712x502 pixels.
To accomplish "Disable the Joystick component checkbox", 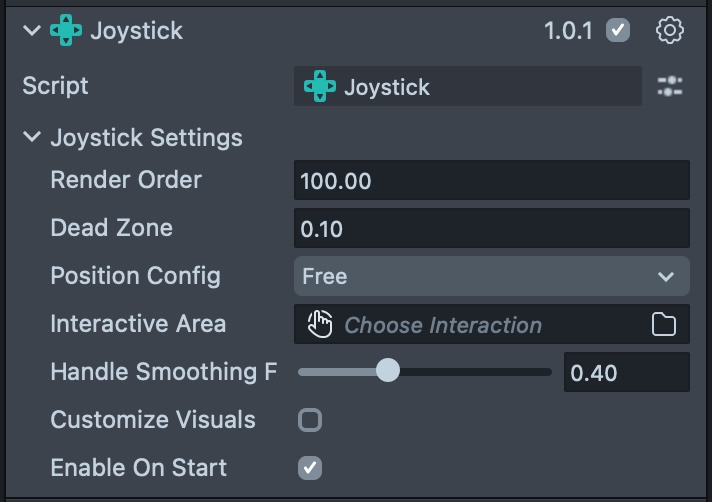I will [619, 31].
